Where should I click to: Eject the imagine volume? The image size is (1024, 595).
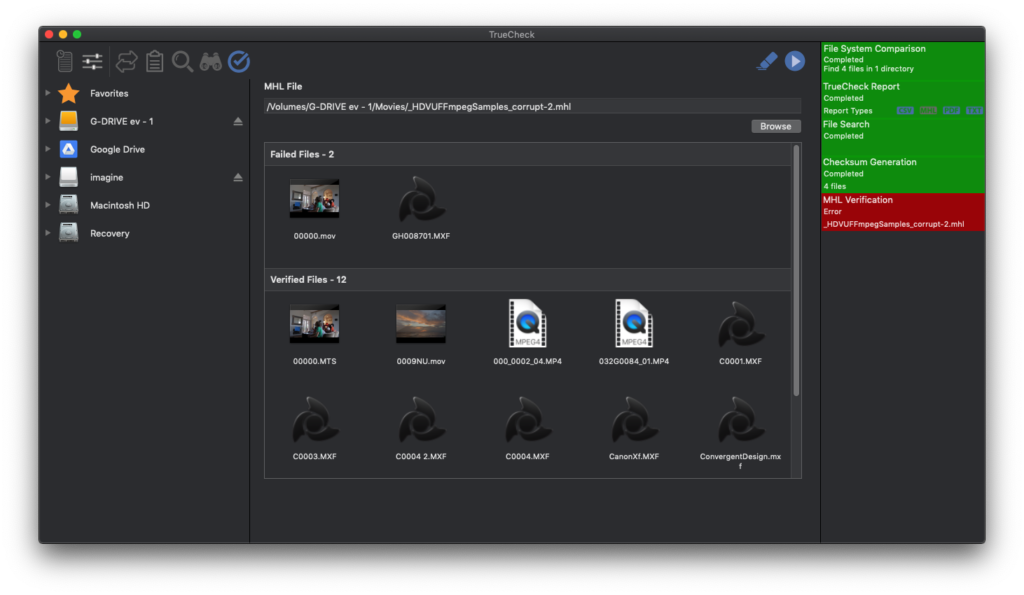click(238, 177)
